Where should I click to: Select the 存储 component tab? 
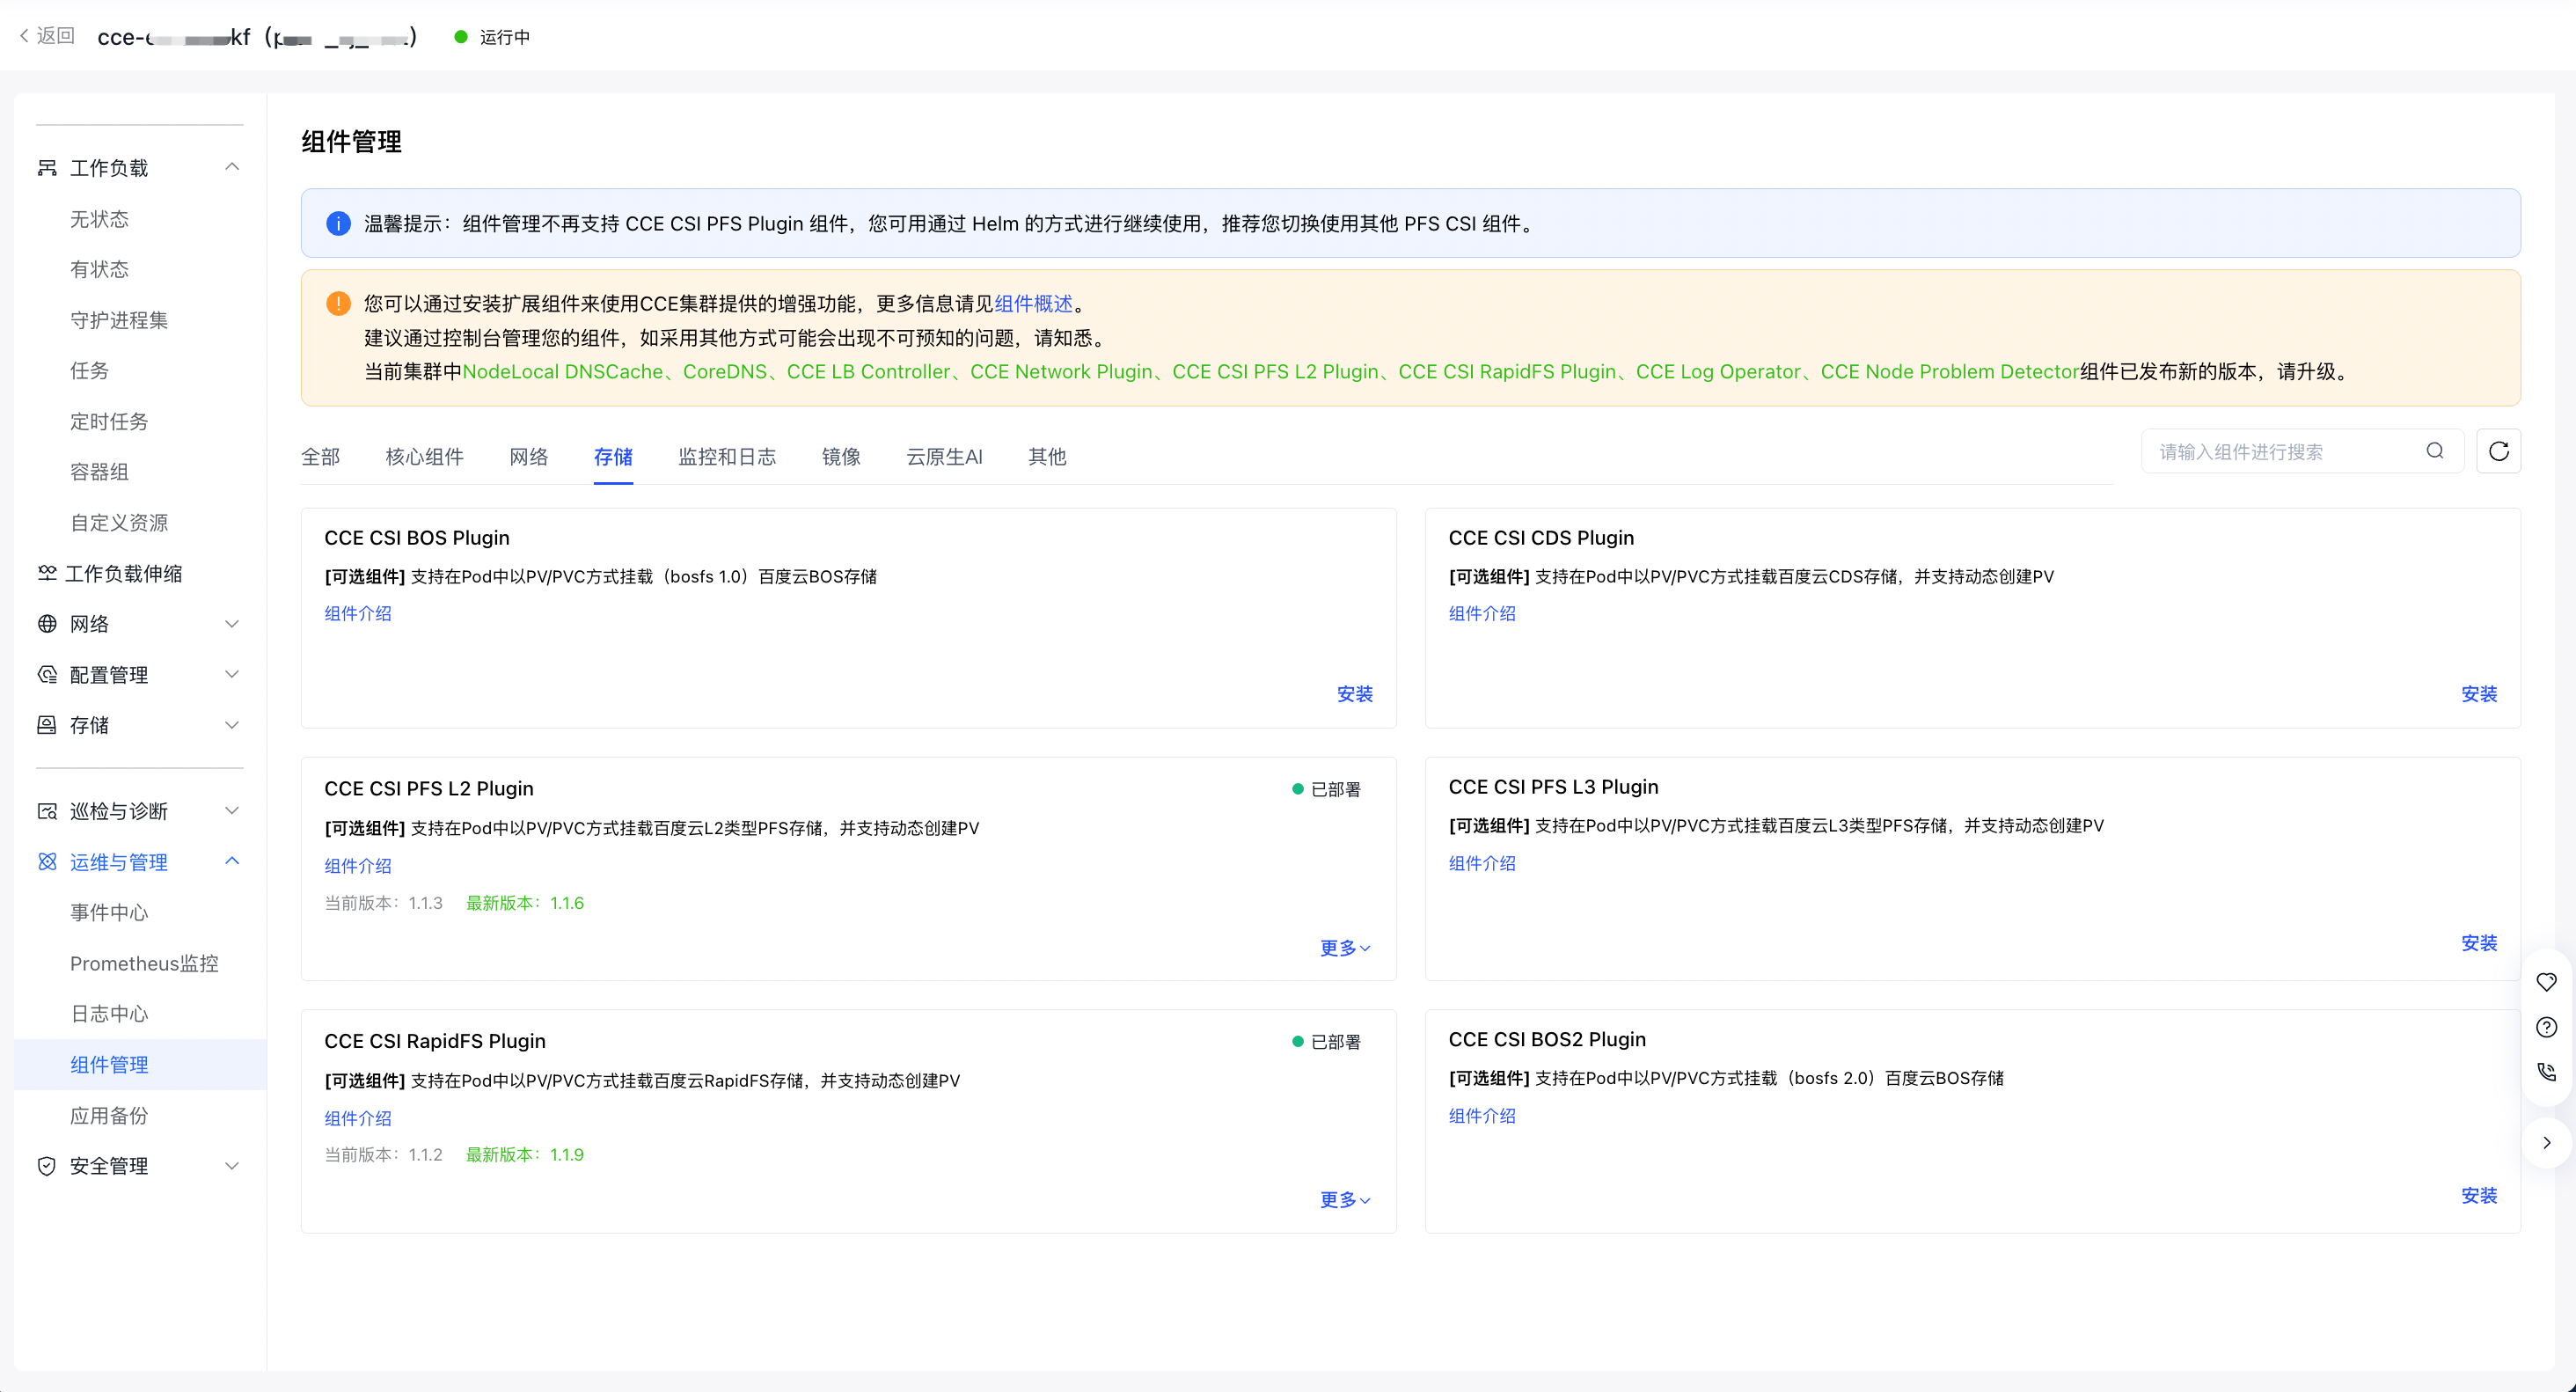[x=613, y=457]
